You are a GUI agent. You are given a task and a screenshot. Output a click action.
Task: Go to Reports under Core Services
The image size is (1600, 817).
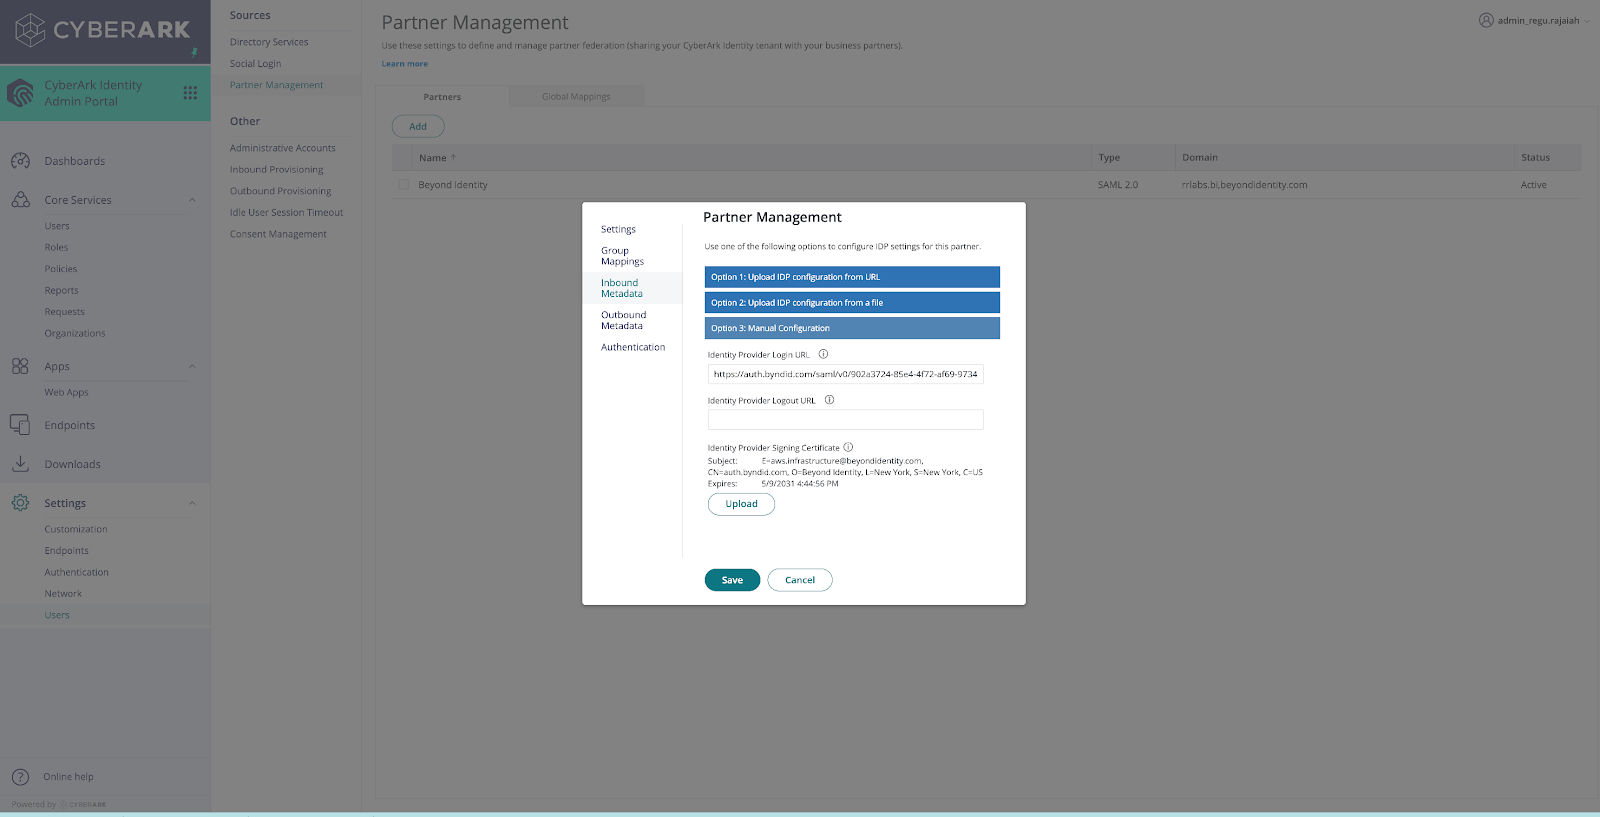[61, 290]
